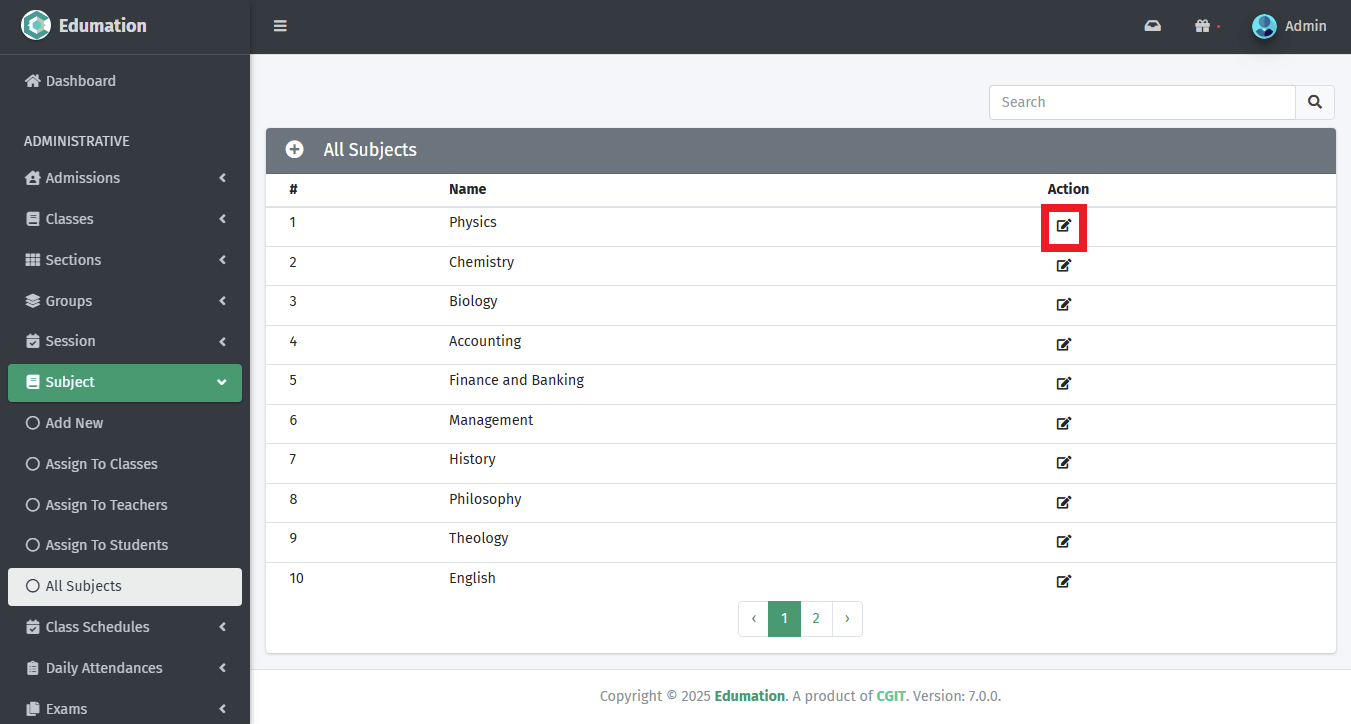
Task: Open the History edit action
Action: point(1064,463)
